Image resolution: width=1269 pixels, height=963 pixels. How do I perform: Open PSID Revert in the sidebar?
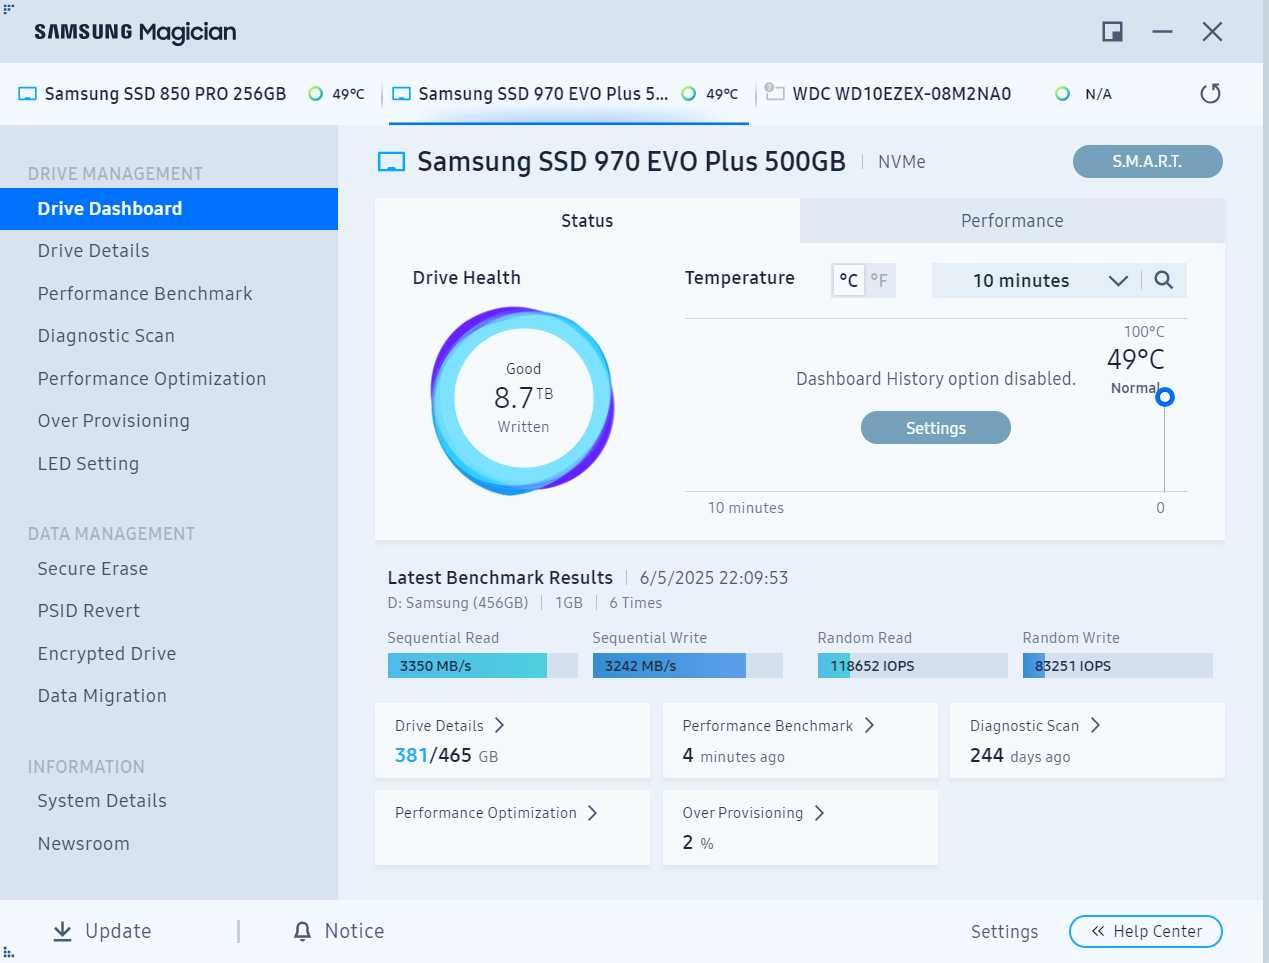89,611
